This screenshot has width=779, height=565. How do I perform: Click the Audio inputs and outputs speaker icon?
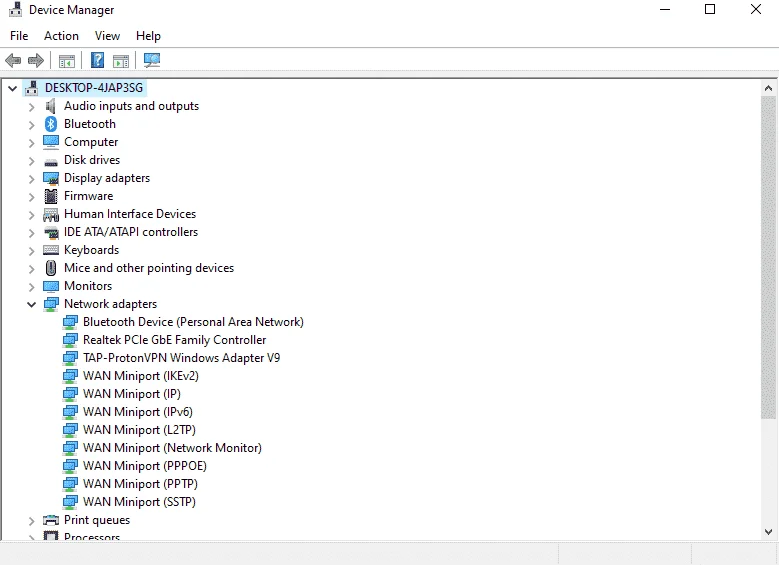[51, 106]
